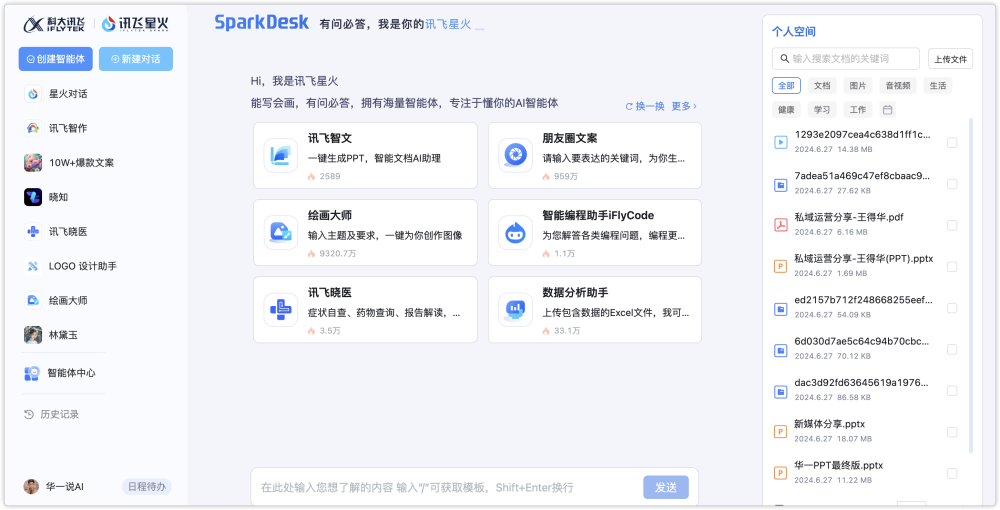The width and height of the screenshot is (1000, 510).
Task: Select 10W+爆款文案 sidebar avatar
Action: coord(33,163)
